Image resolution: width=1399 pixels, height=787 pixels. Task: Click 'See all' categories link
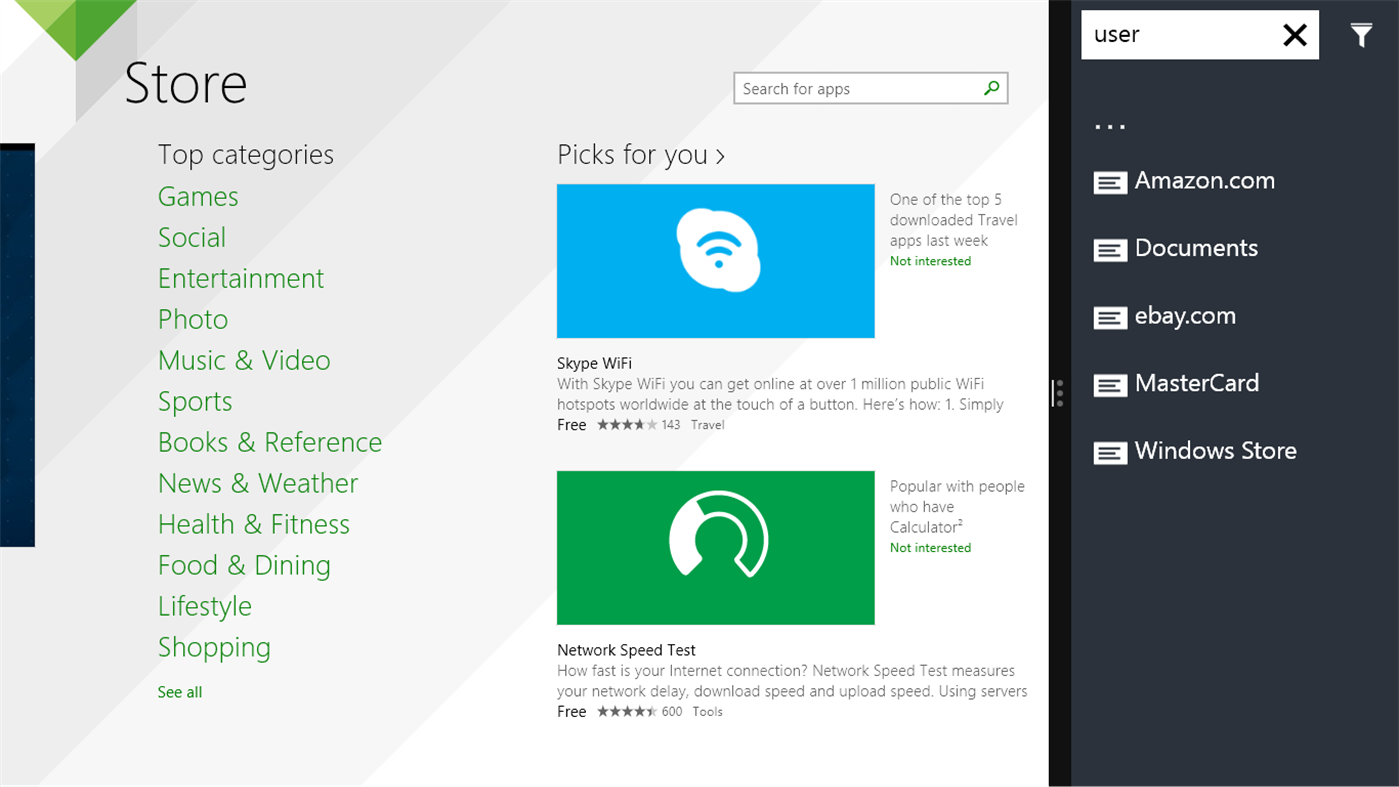(x=180, y=692)
